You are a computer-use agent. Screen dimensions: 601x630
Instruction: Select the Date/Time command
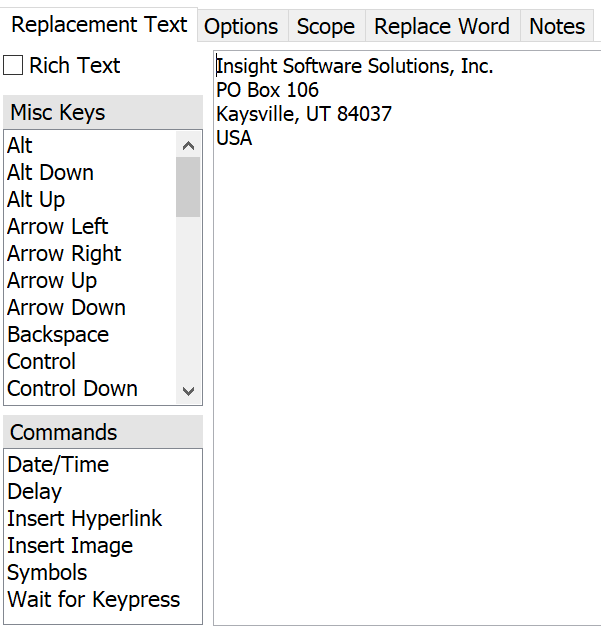58,465
